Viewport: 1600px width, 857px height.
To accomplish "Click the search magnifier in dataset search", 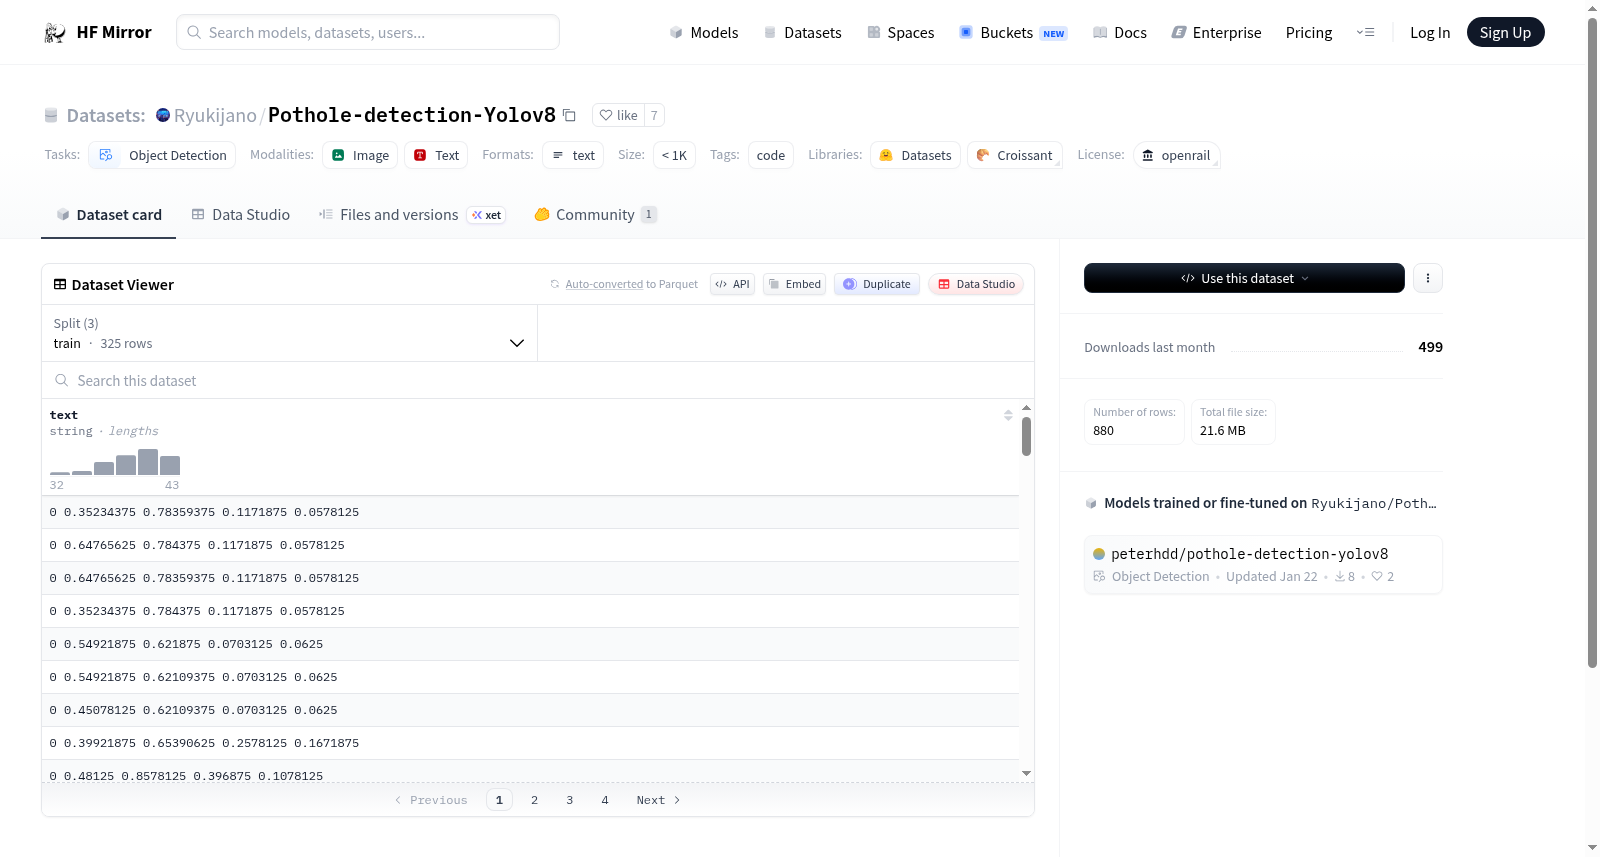I will (62, 381).
